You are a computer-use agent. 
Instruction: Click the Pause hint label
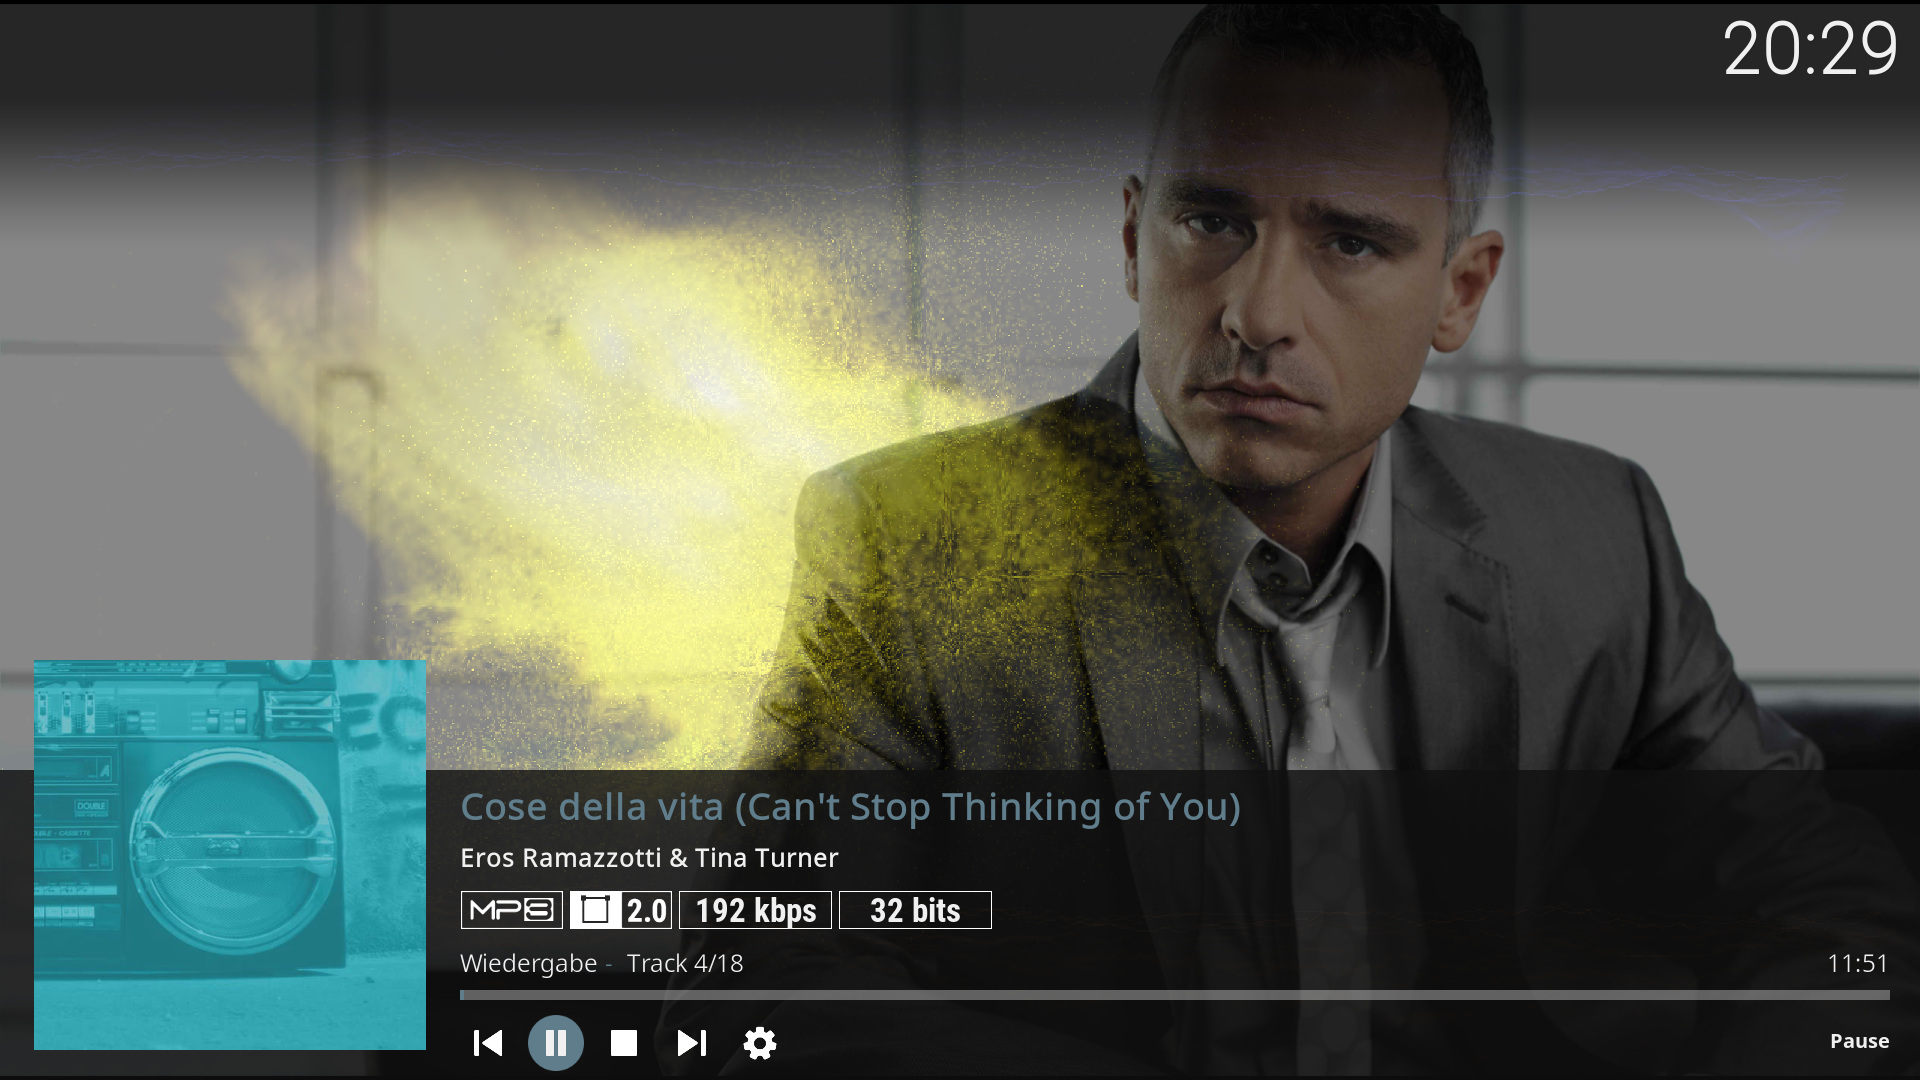click(x=1859, y=1041)
